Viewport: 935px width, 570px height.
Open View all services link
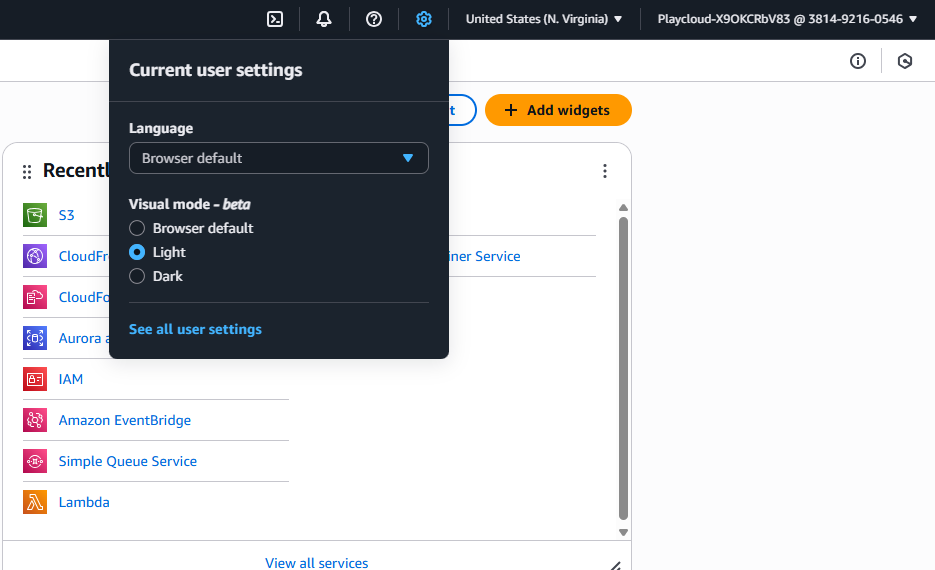[317, 563]
